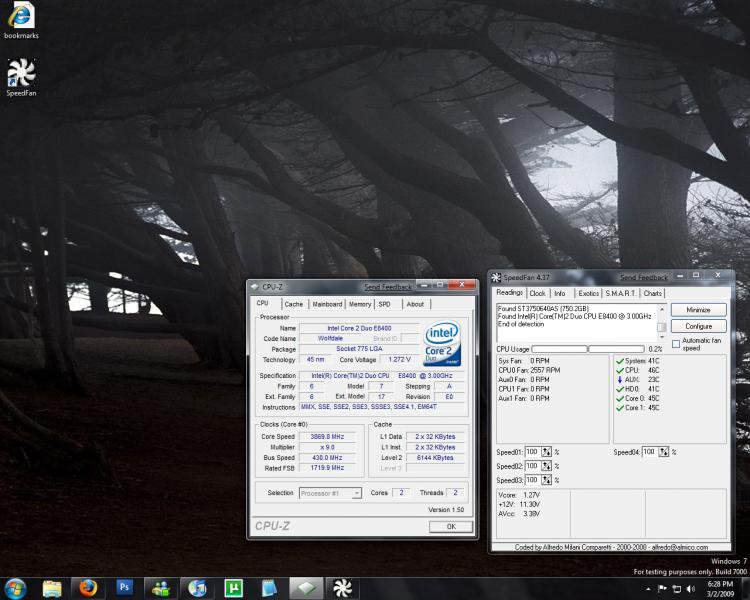Click the SpeedFan log scrollbar down arrow

[662, 337]
